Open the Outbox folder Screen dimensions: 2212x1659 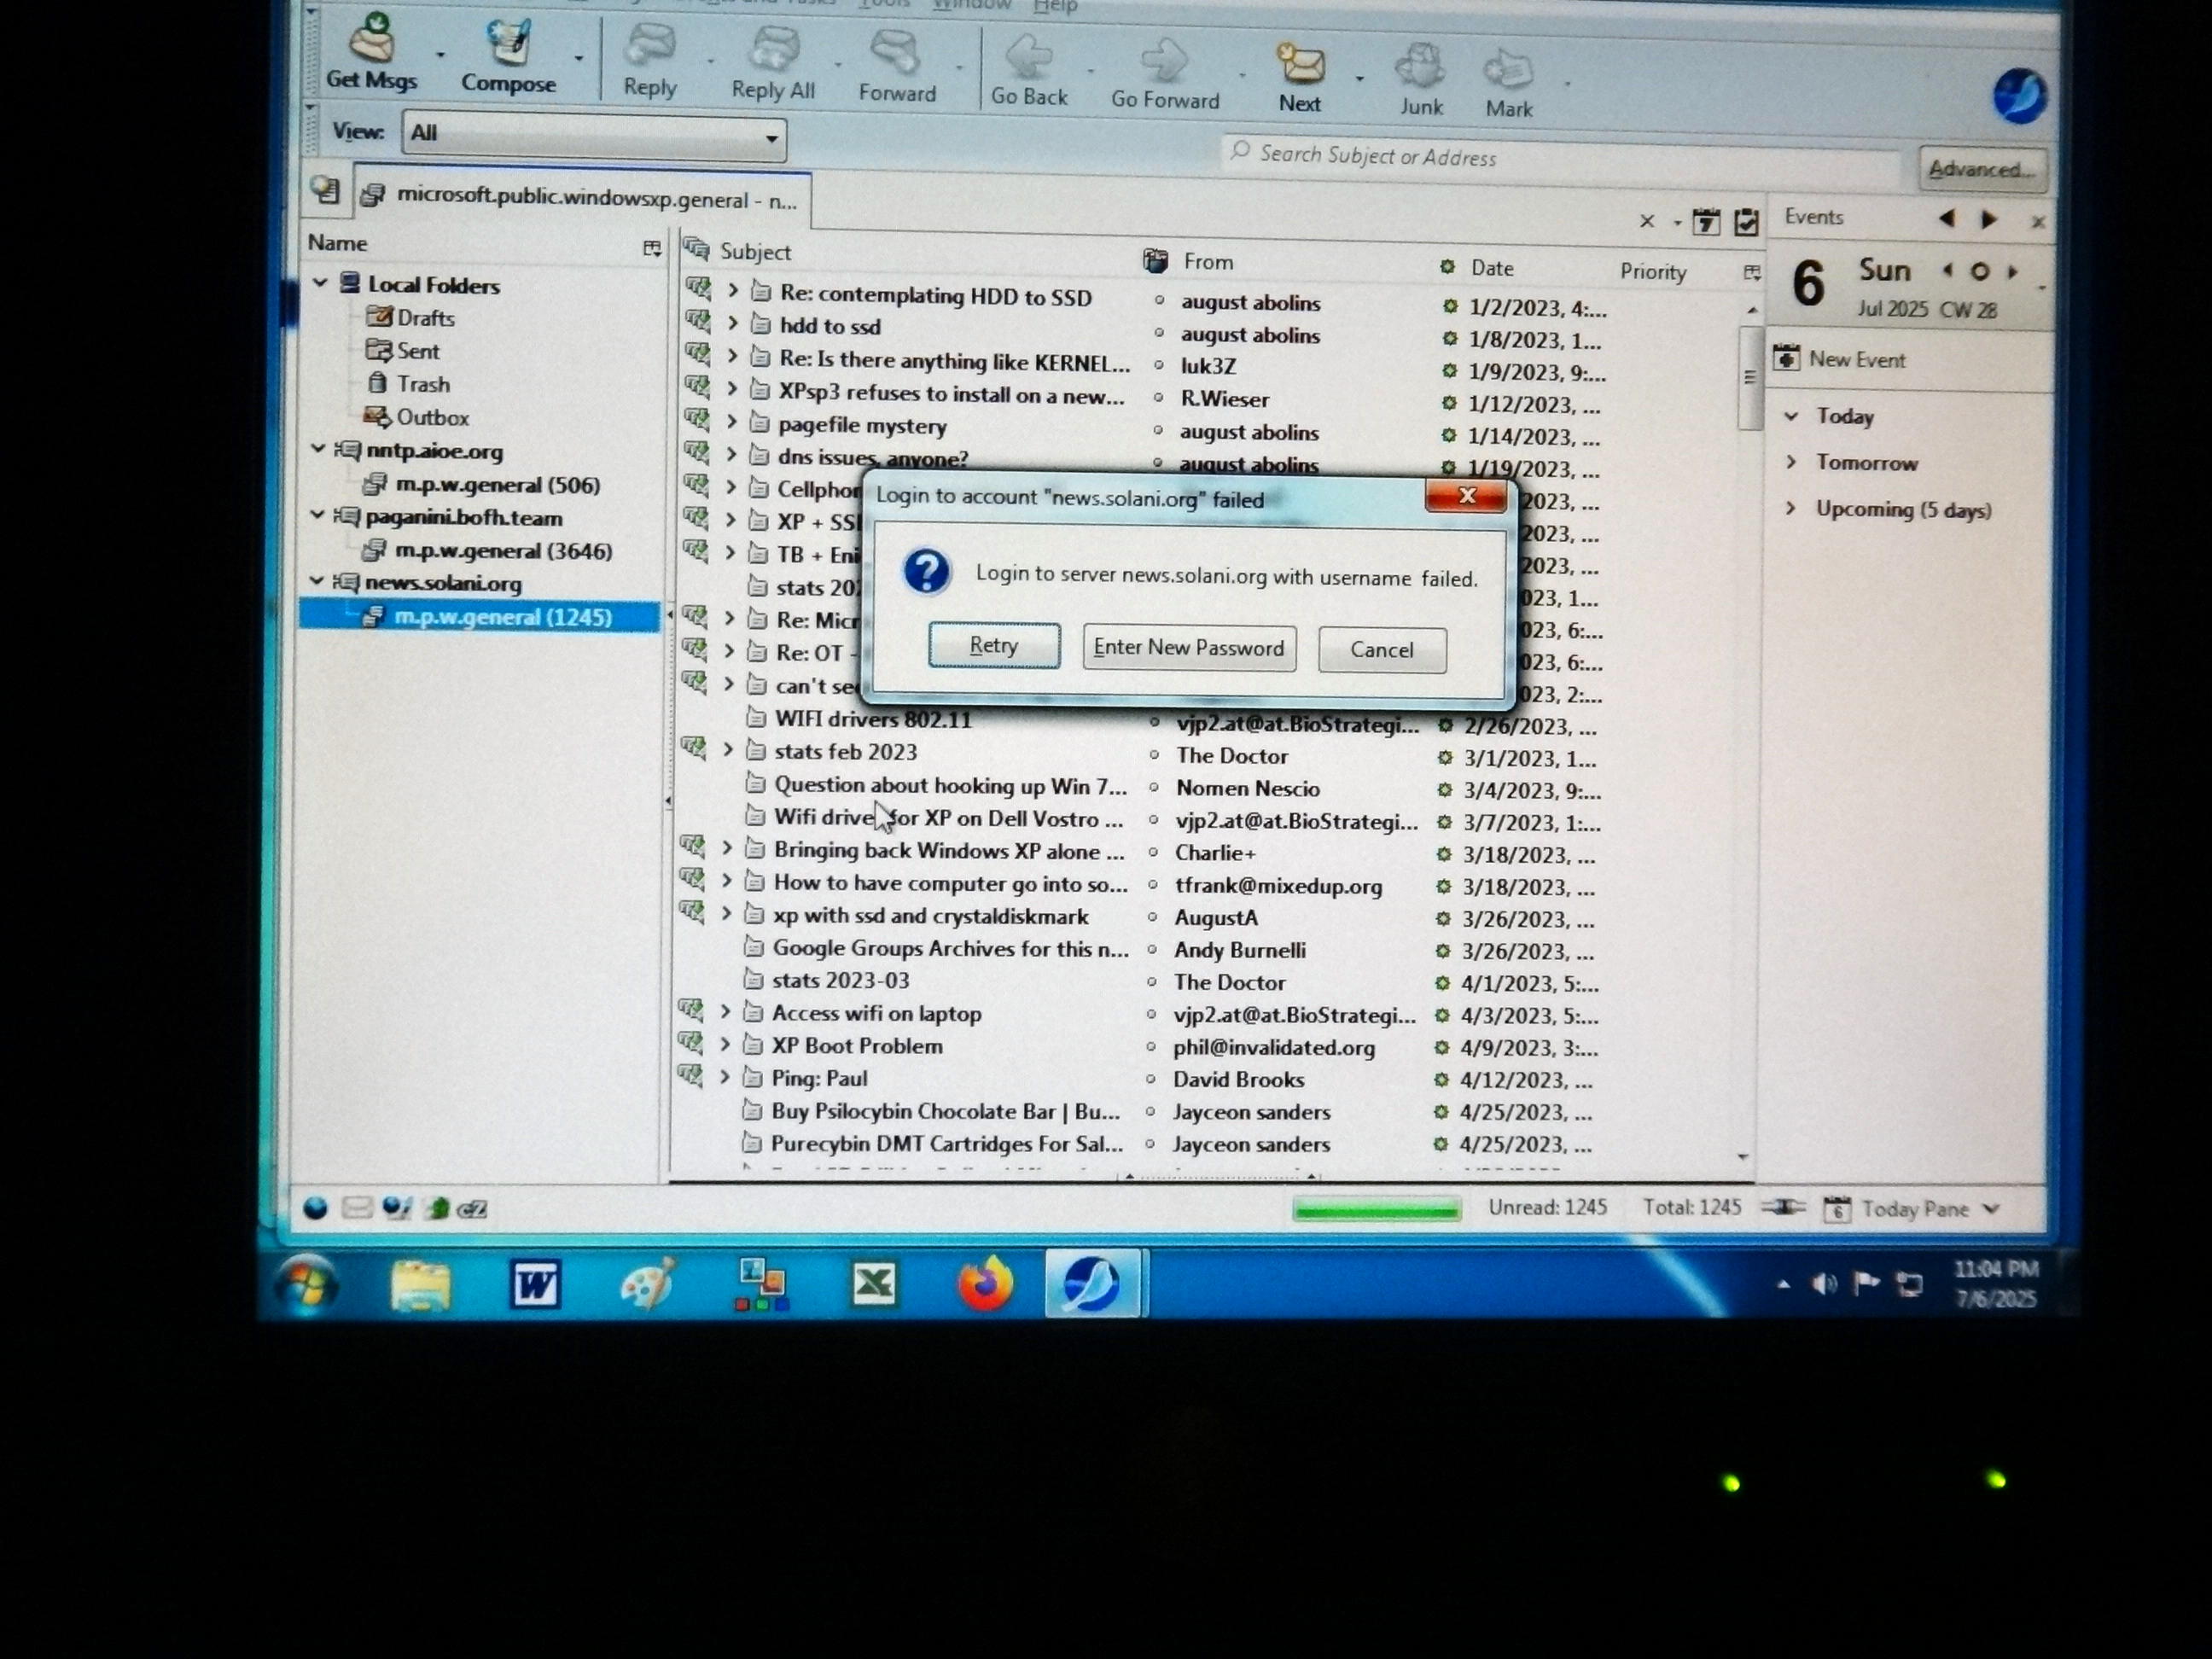tap(416, 417)
